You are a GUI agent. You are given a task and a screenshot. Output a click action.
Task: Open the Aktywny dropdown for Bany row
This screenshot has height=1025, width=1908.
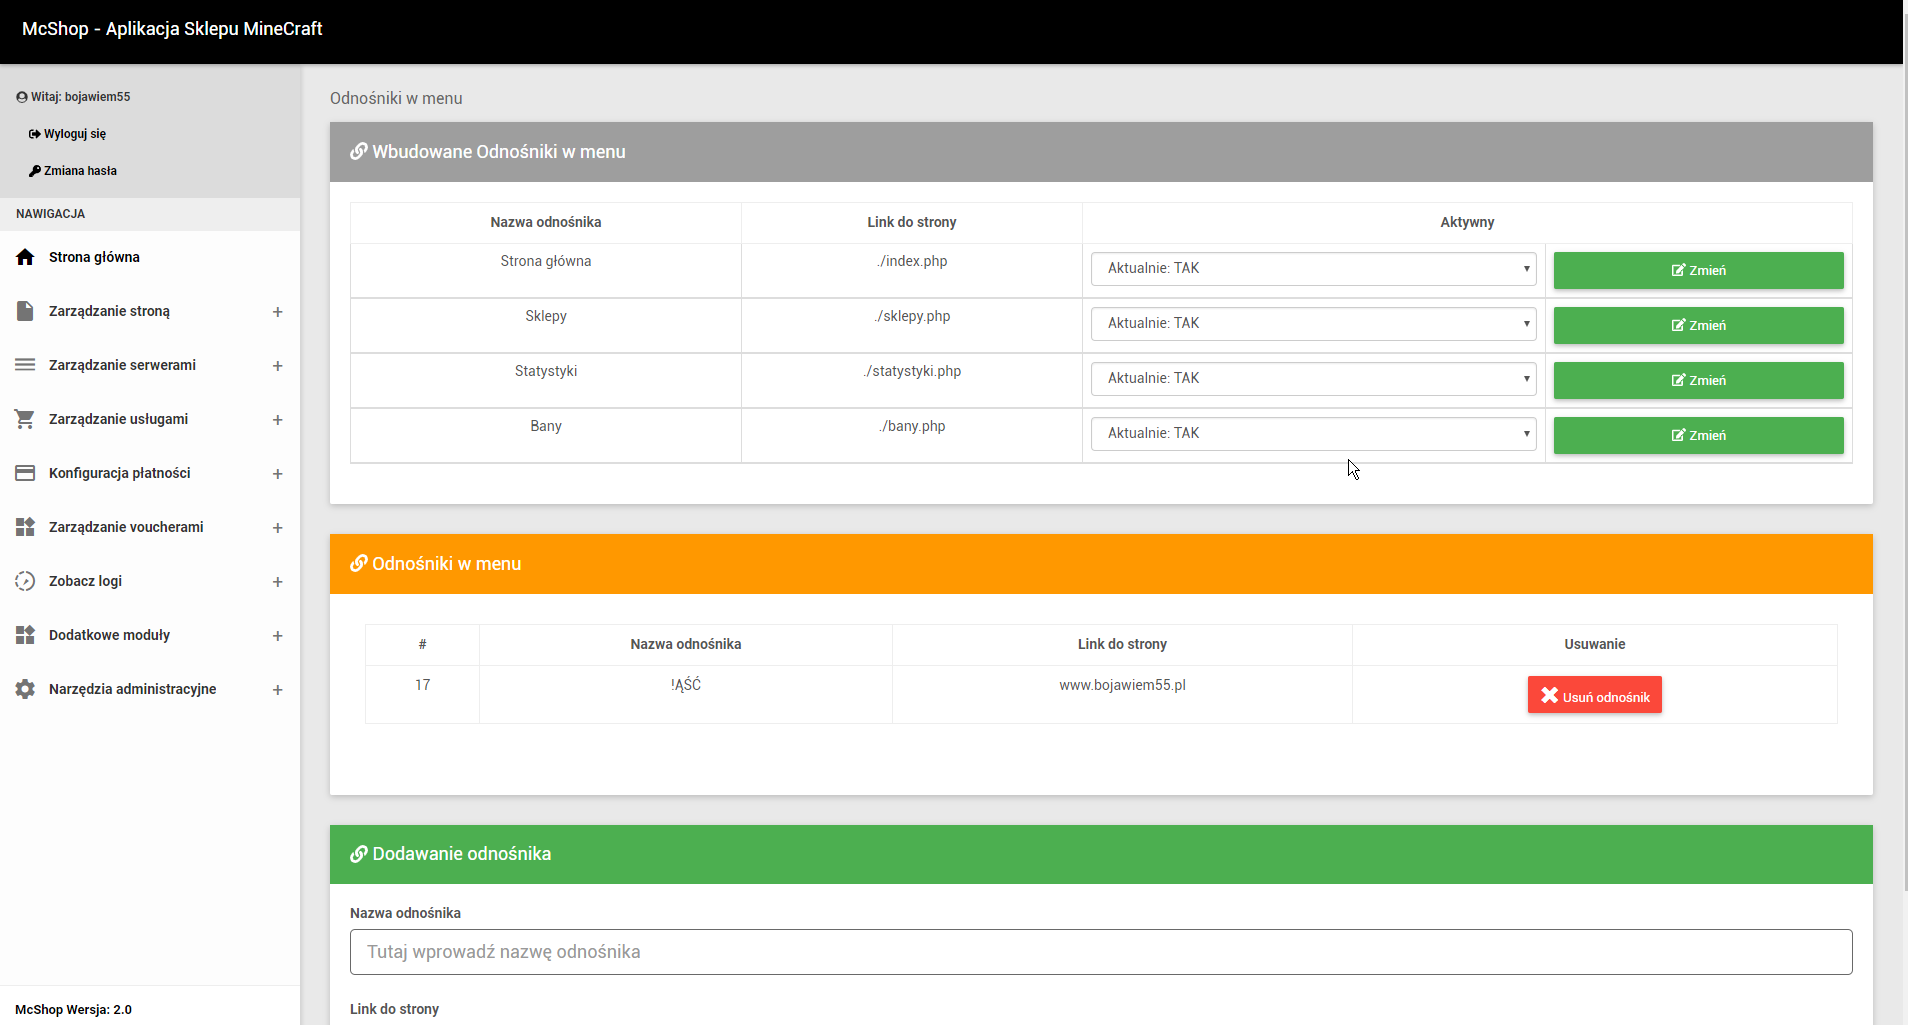click(1313, 434)
